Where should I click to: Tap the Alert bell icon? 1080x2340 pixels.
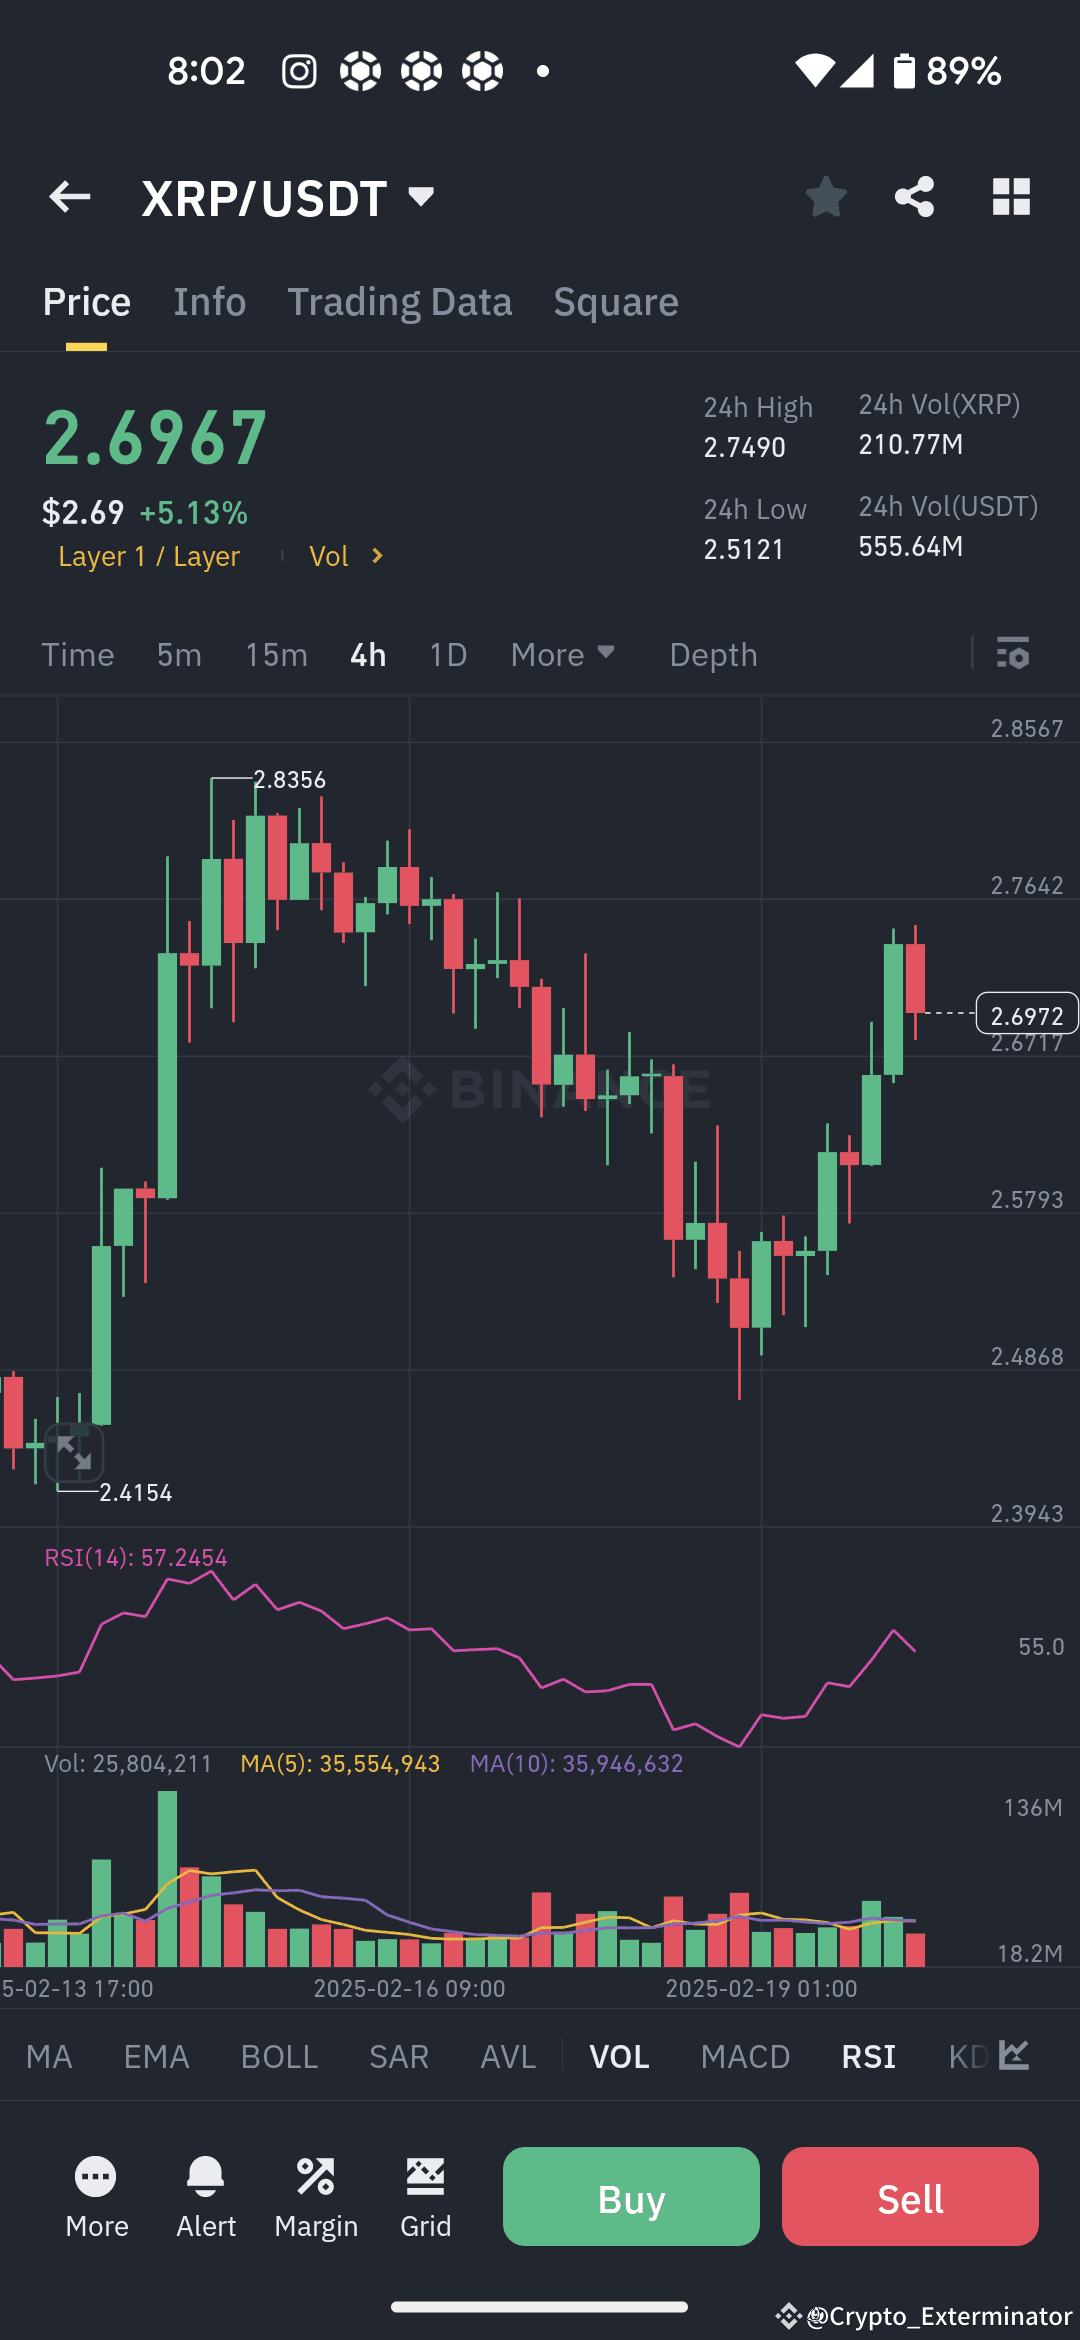tap(206, 2197)
